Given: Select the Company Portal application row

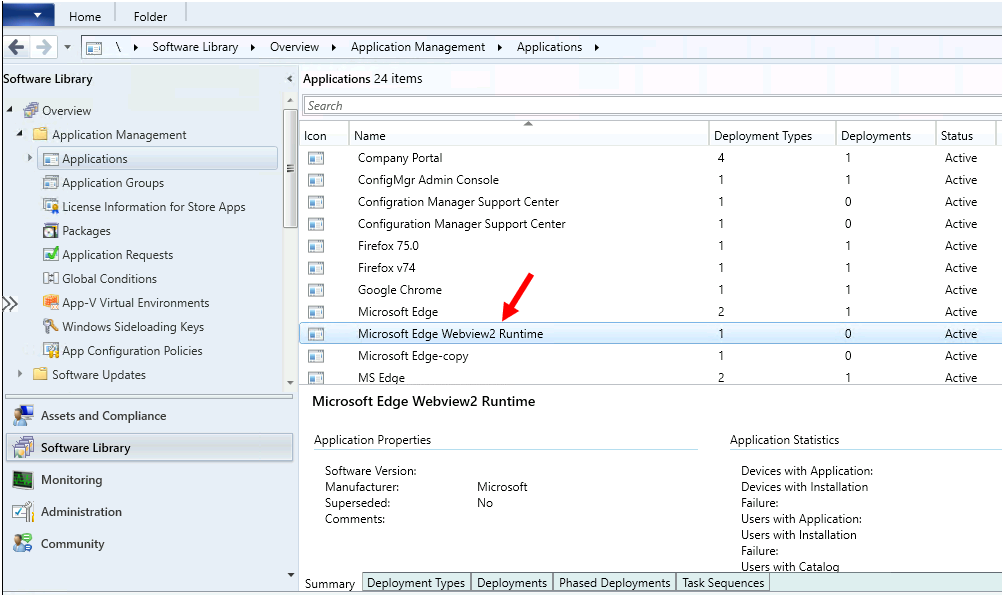Looking at the screenshot, I should (x=651, y=158).
